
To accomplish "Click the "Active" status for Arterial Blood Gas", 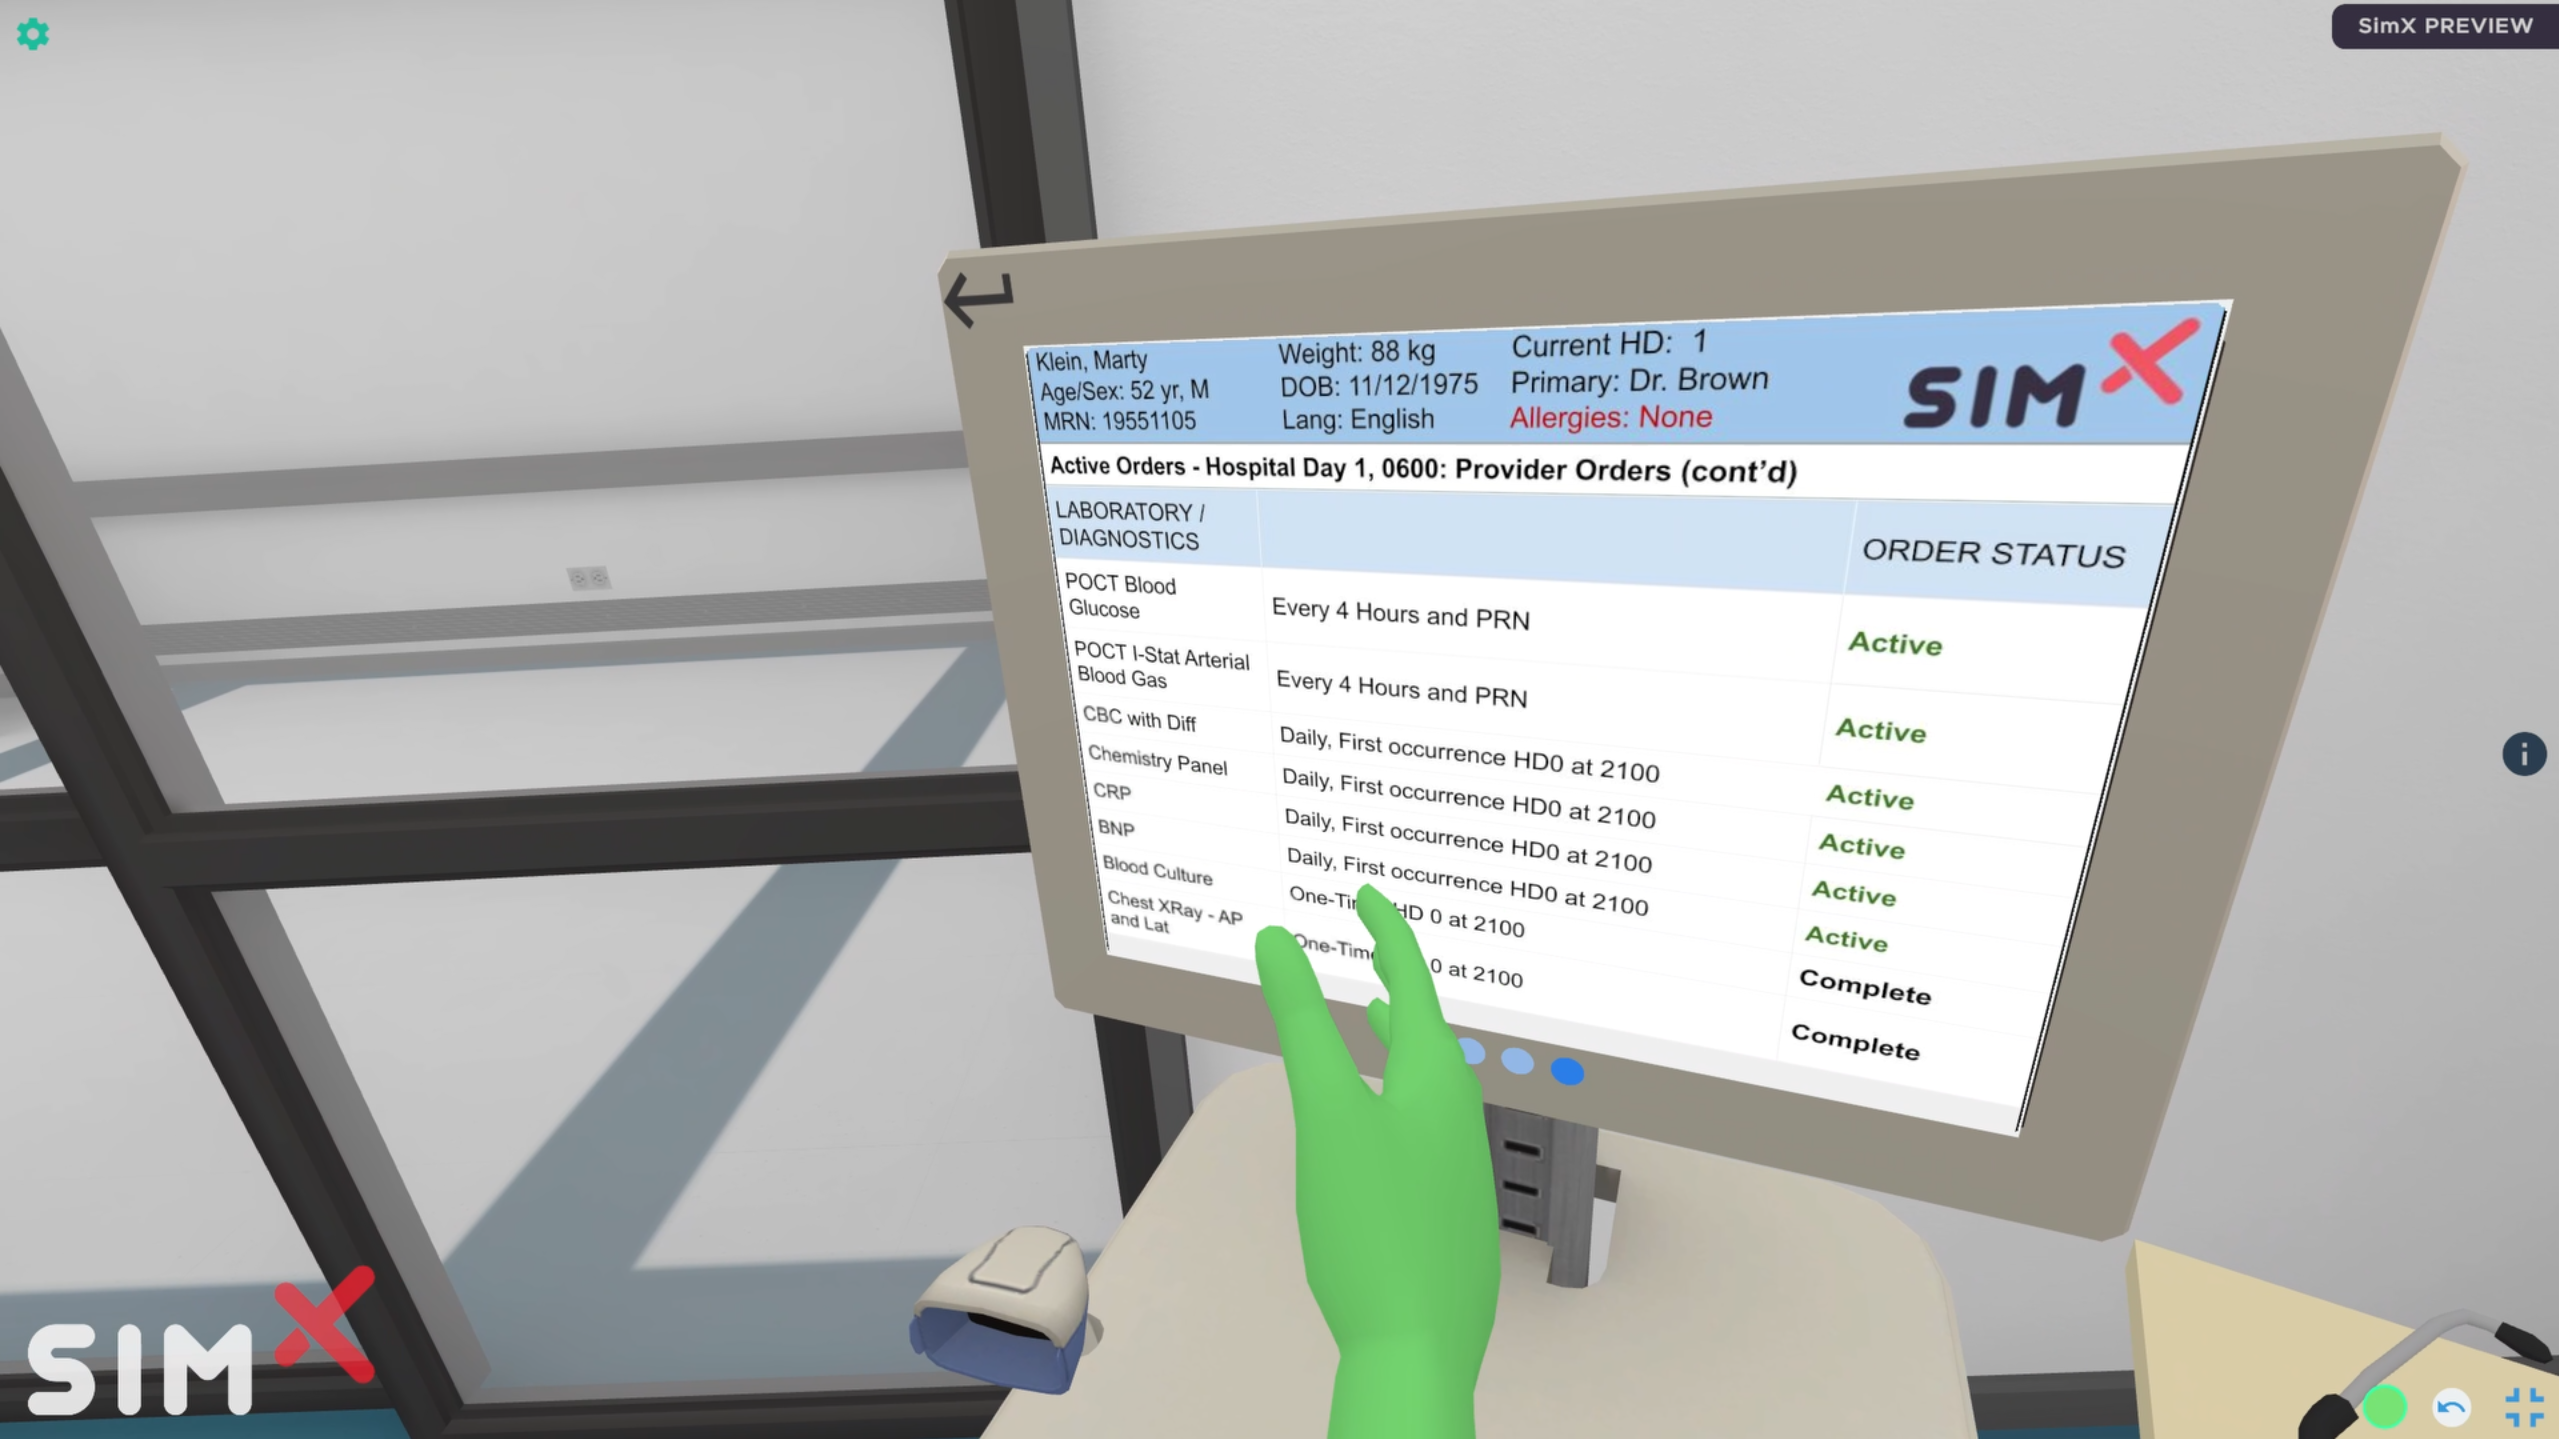I will 1881,729.
